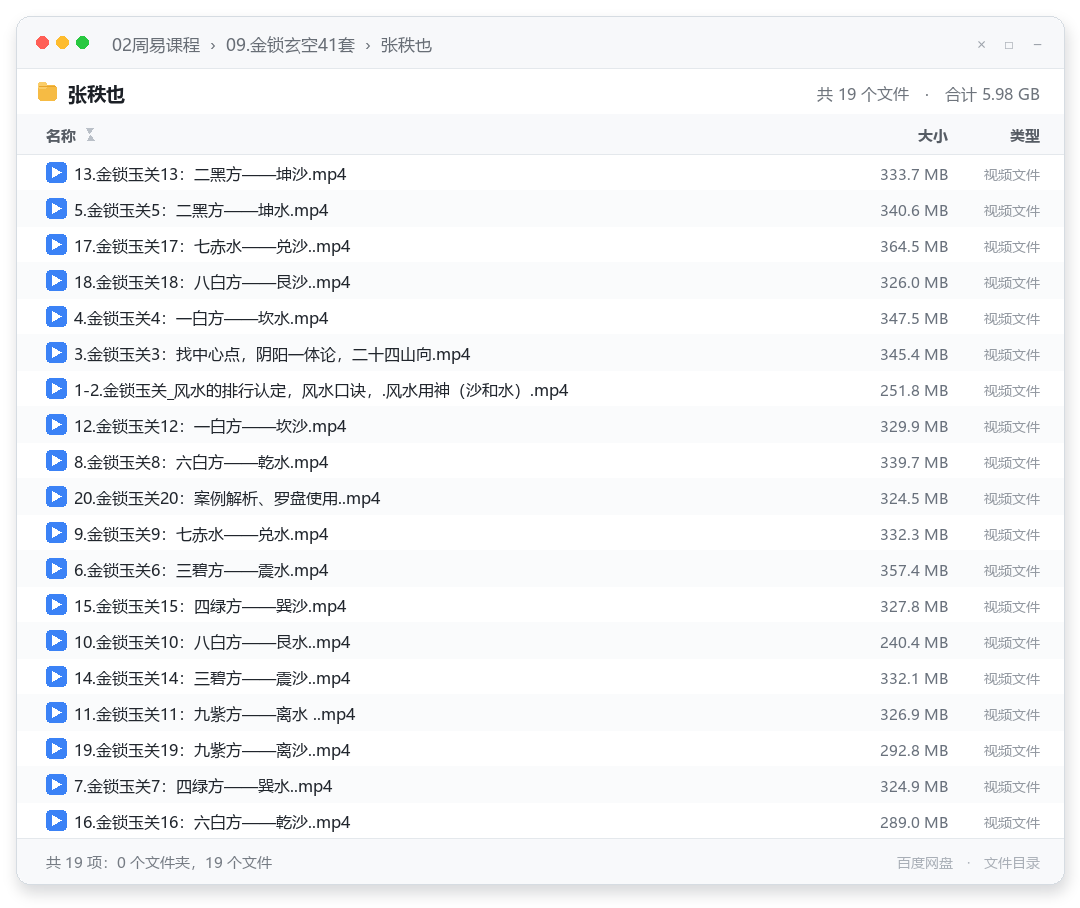Select file name 20.金锁玉关20：案例解析、罗盘使用..mp4
The image size is (1080, 908).
point(227,498)
